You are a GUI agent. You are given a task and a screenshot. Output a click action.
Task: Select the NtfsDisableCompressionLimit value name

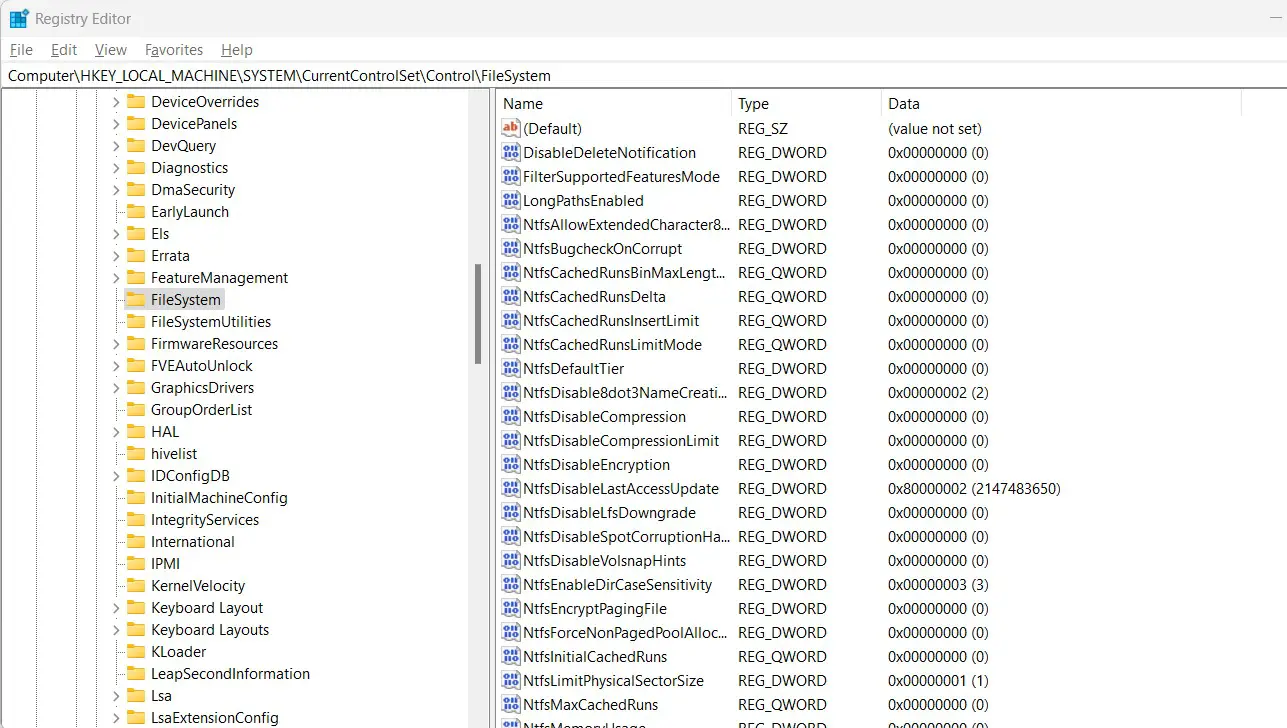[x=621, y=441]
